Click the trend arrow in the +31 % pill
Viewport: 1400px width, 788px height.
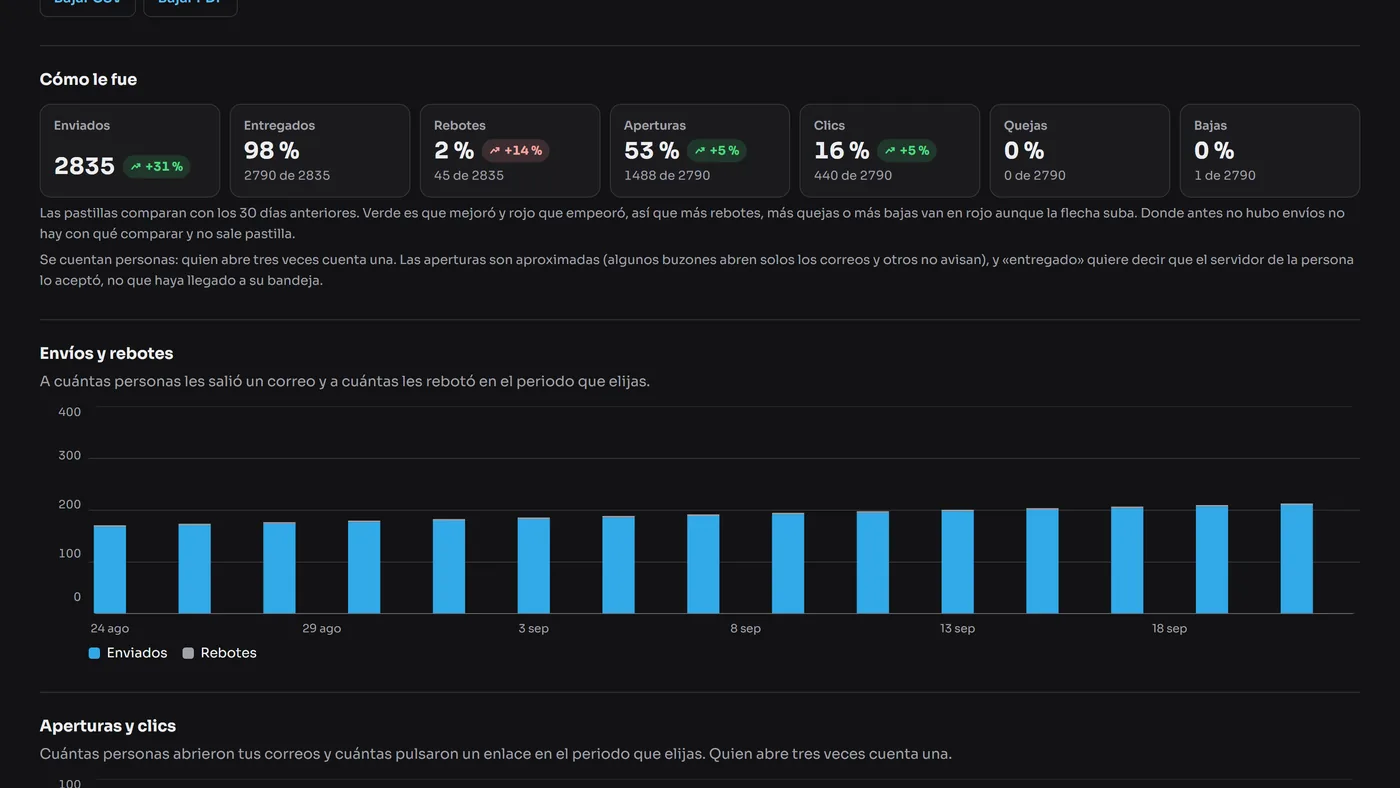(136, 167)
